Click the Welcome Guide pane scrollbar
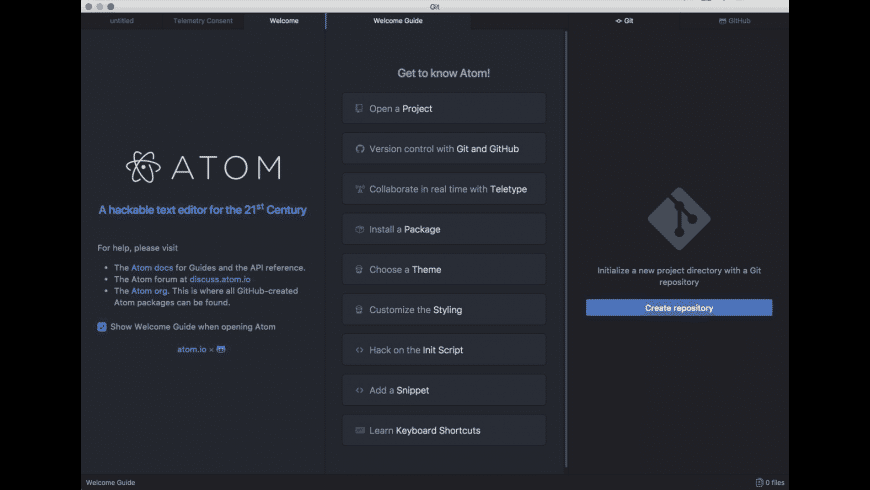870x490 pixels. [x=566, y=249]
